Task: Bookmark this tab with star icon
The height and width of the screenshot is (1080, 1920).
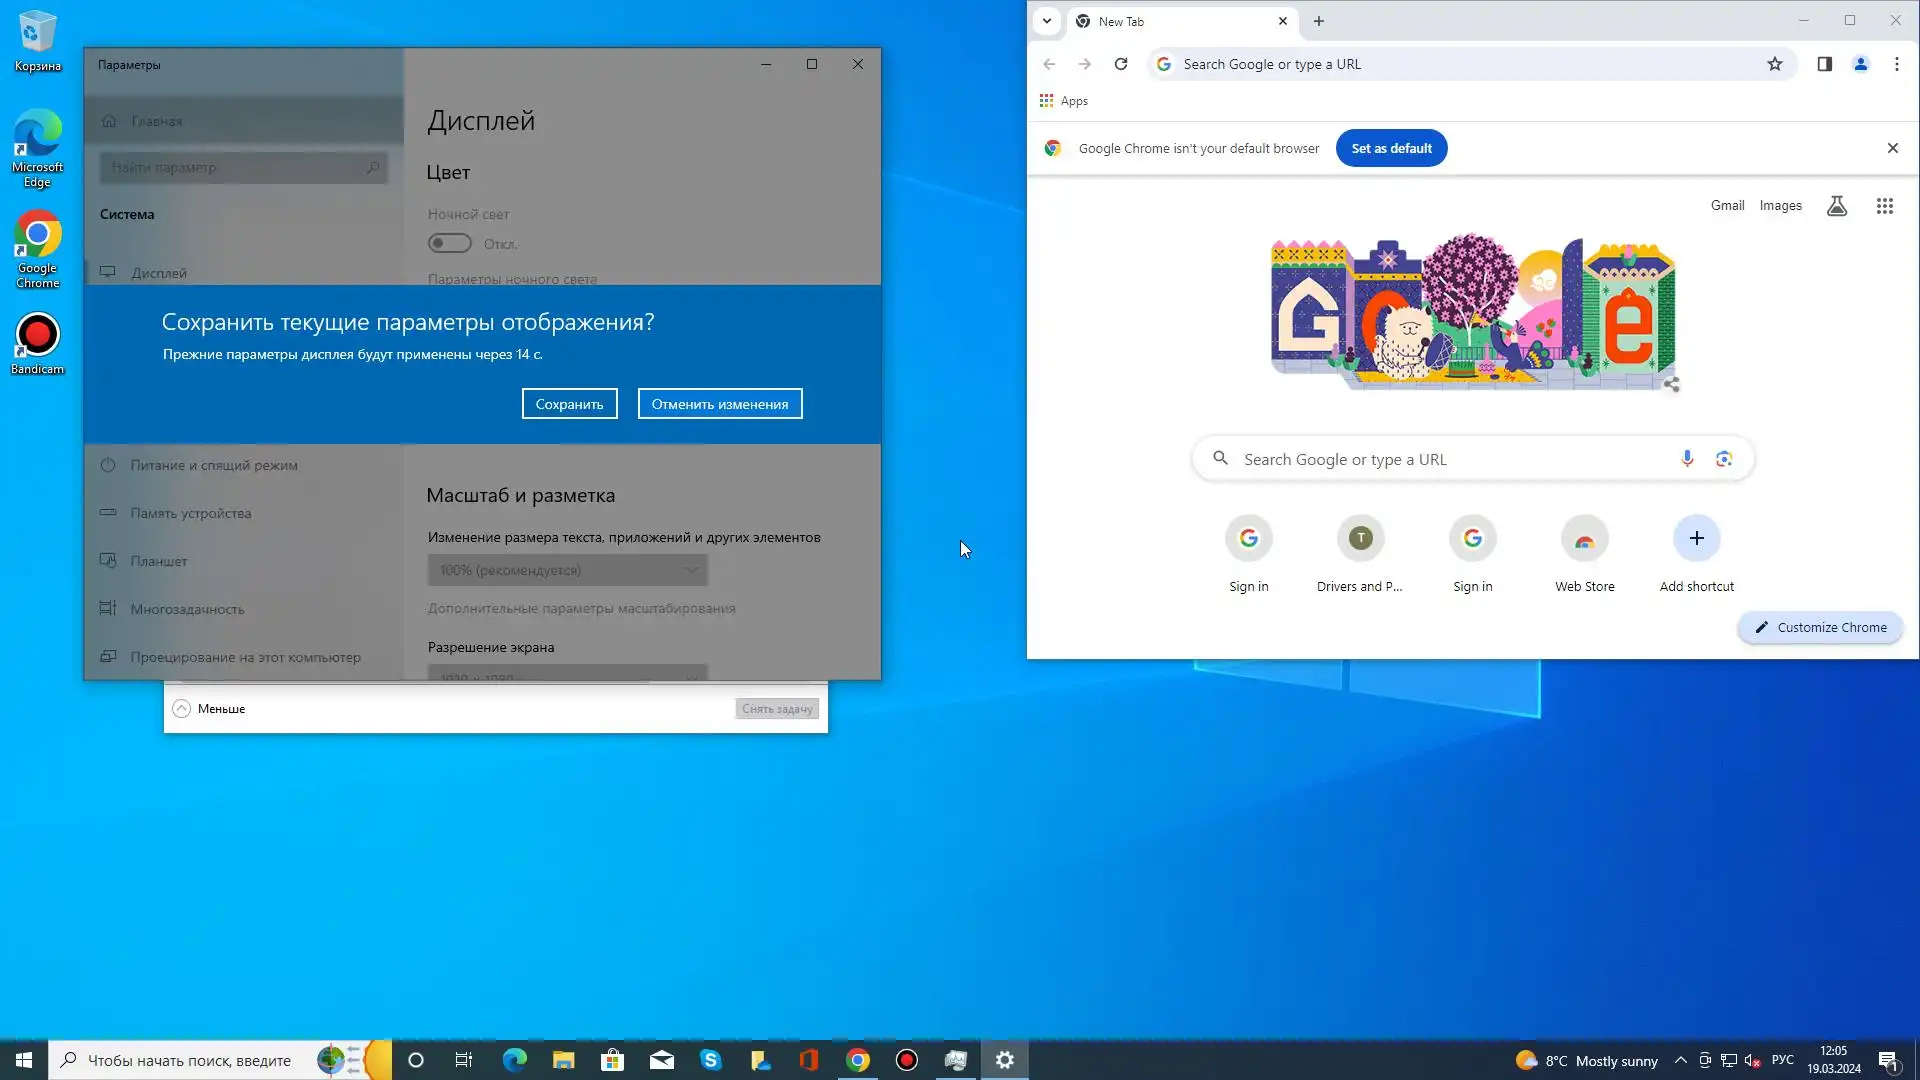Action: [1775, 64]
